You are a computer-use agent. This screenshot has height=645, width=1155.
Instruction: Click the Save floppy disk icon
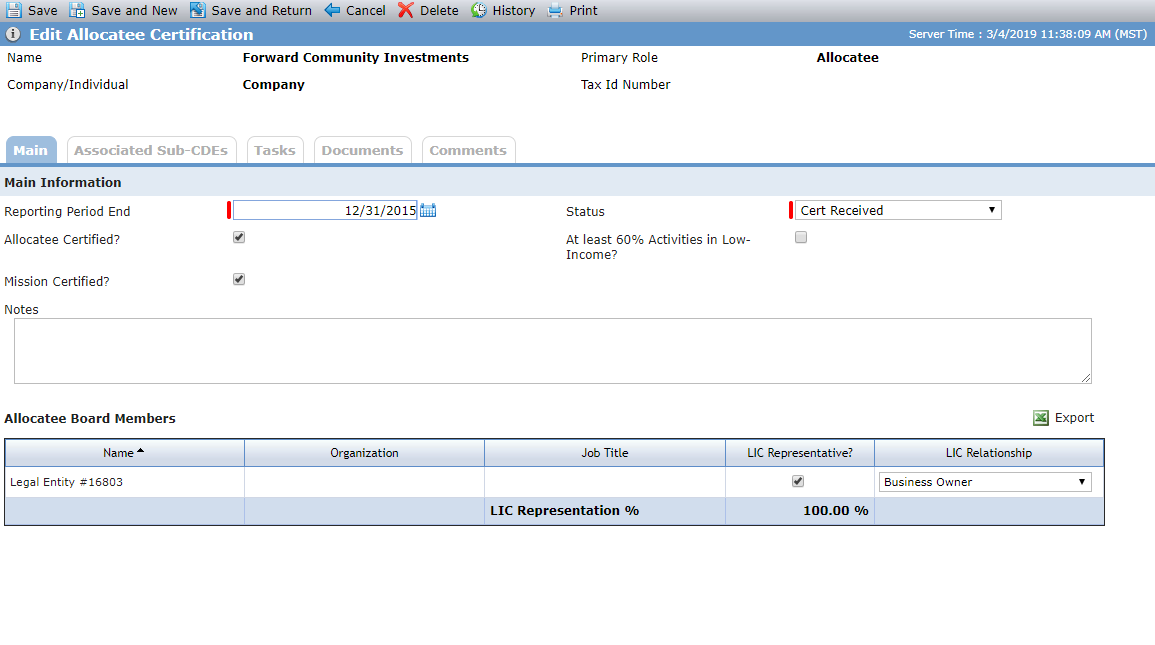pos(13,10)
